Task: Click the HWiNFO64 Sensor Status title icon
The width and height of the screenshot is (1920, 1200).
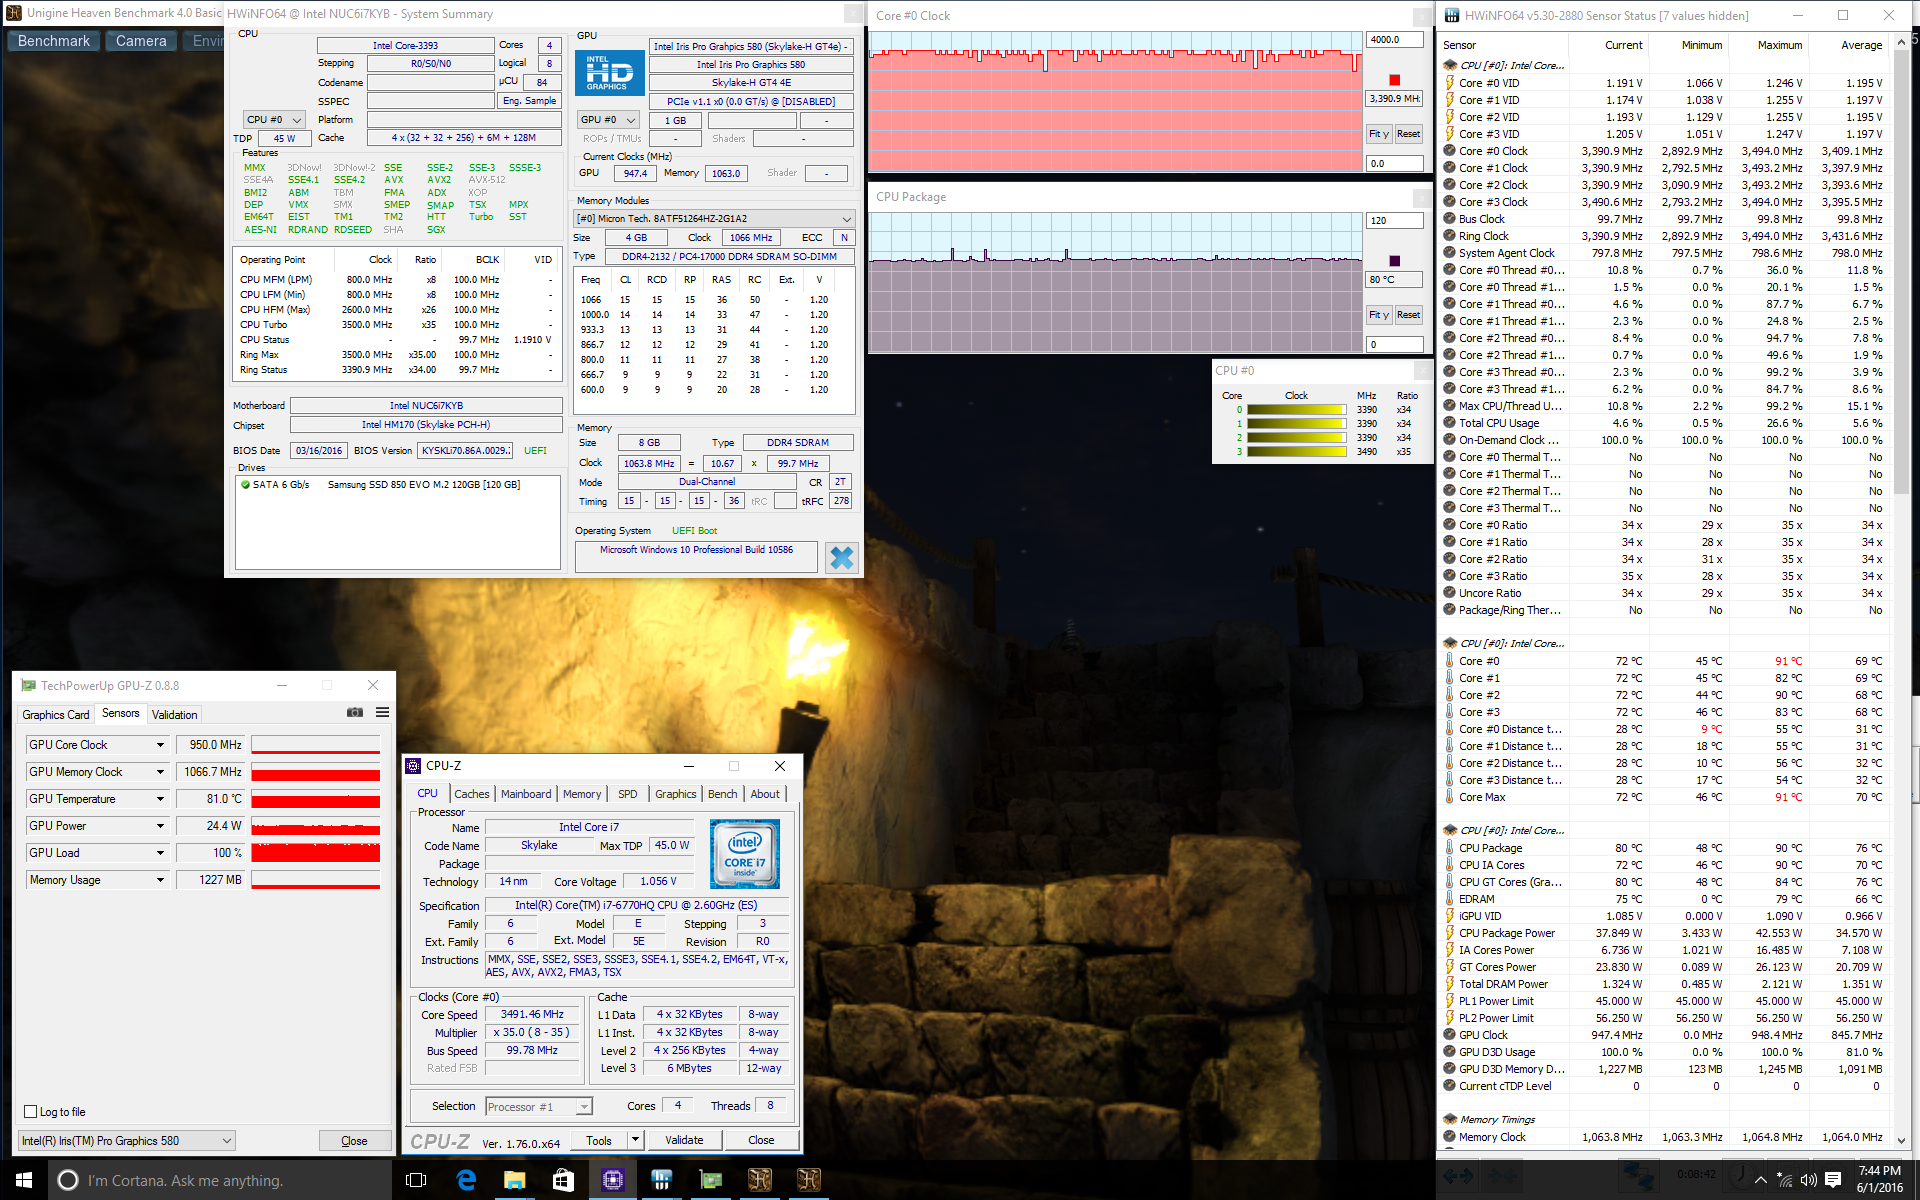Action: (x=1451, y=15)
